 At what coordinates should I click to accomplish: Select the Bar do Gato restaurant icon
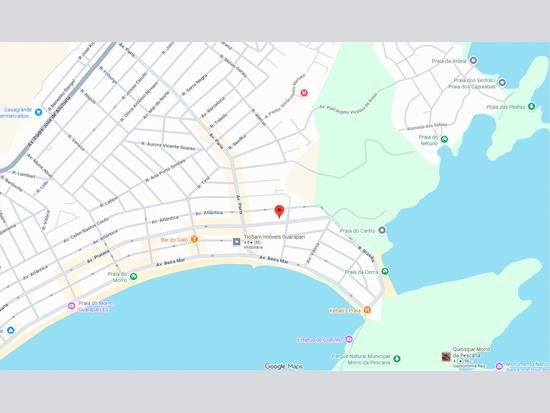point(194,239)
